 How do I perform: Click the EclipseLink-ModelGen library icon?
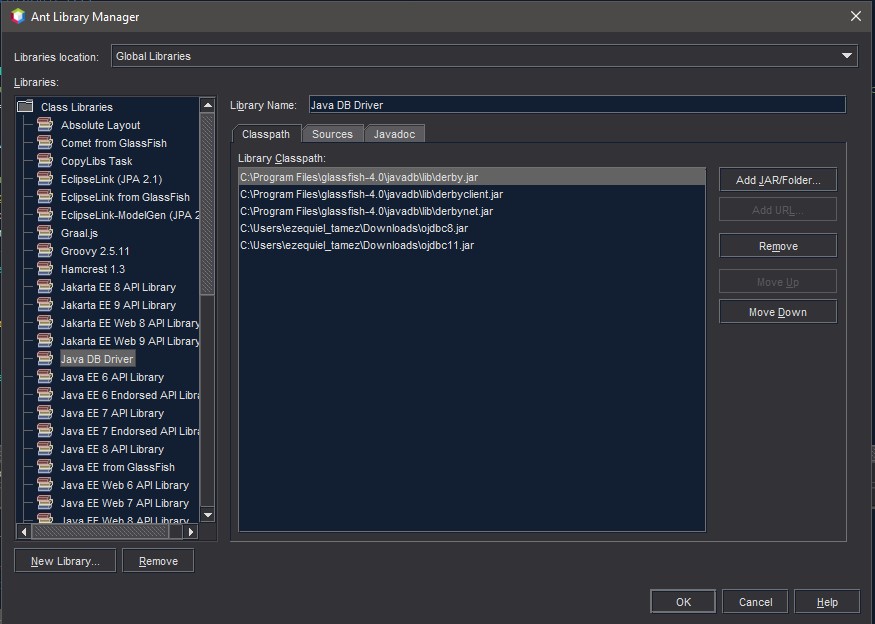pyautogui.click(x=45, y=214)
